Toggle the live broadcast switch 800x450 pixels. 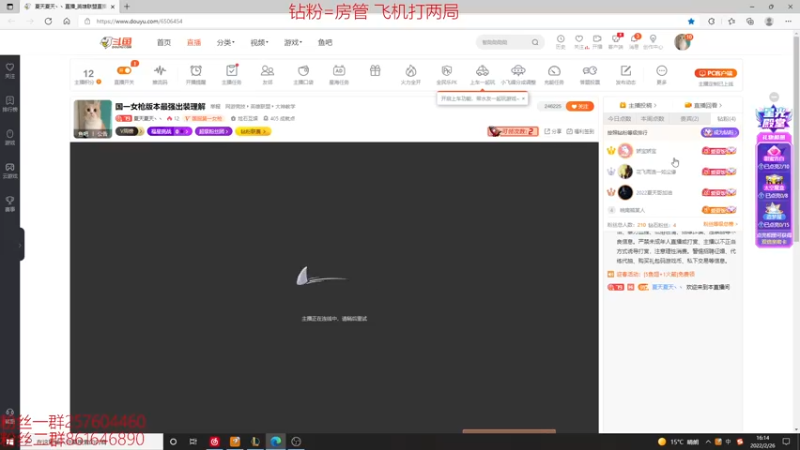[x=124, y=70]
